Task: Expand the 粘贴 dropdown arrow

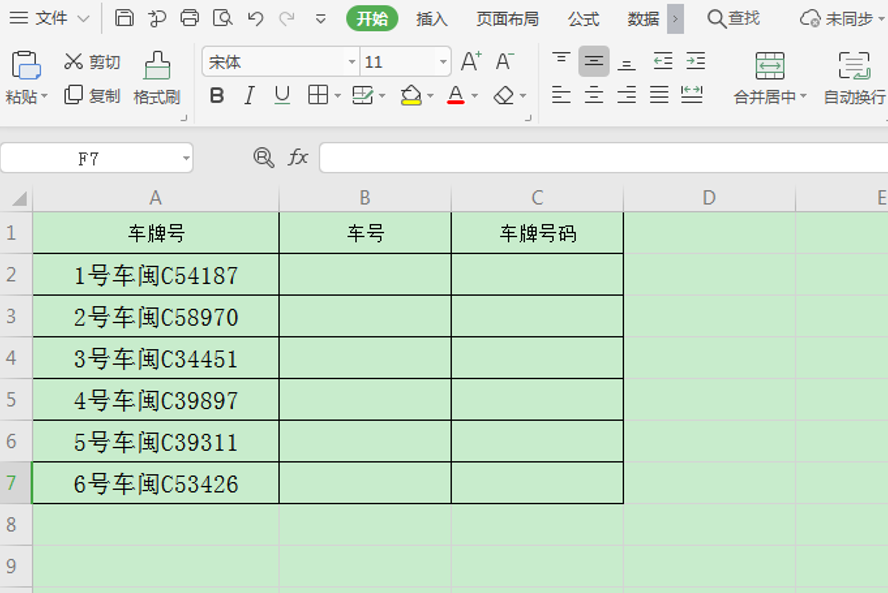Action: 44,97
